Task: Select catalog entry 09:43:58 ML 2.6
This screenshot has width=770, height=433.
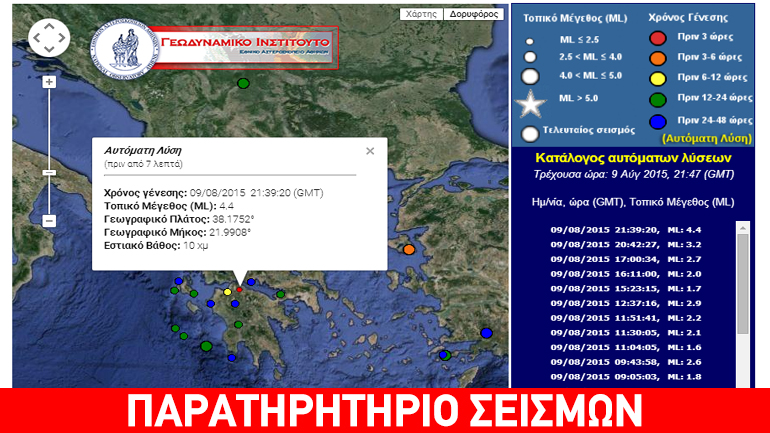Action: point(626,362)
